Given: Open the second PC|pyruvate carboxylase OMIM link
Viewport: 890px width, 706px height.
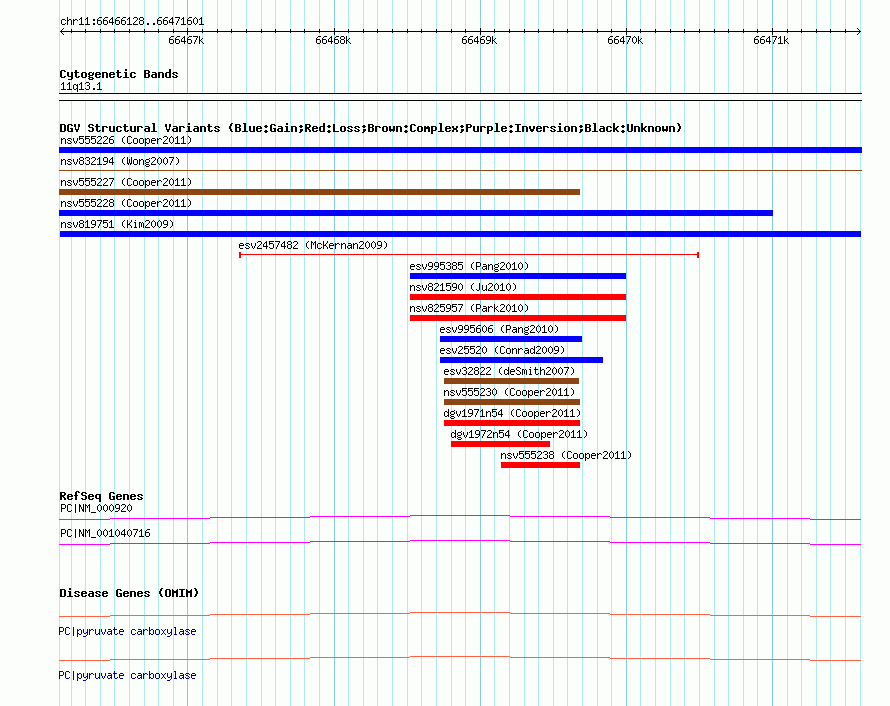Looking at the screenshot, I should 127,675.
